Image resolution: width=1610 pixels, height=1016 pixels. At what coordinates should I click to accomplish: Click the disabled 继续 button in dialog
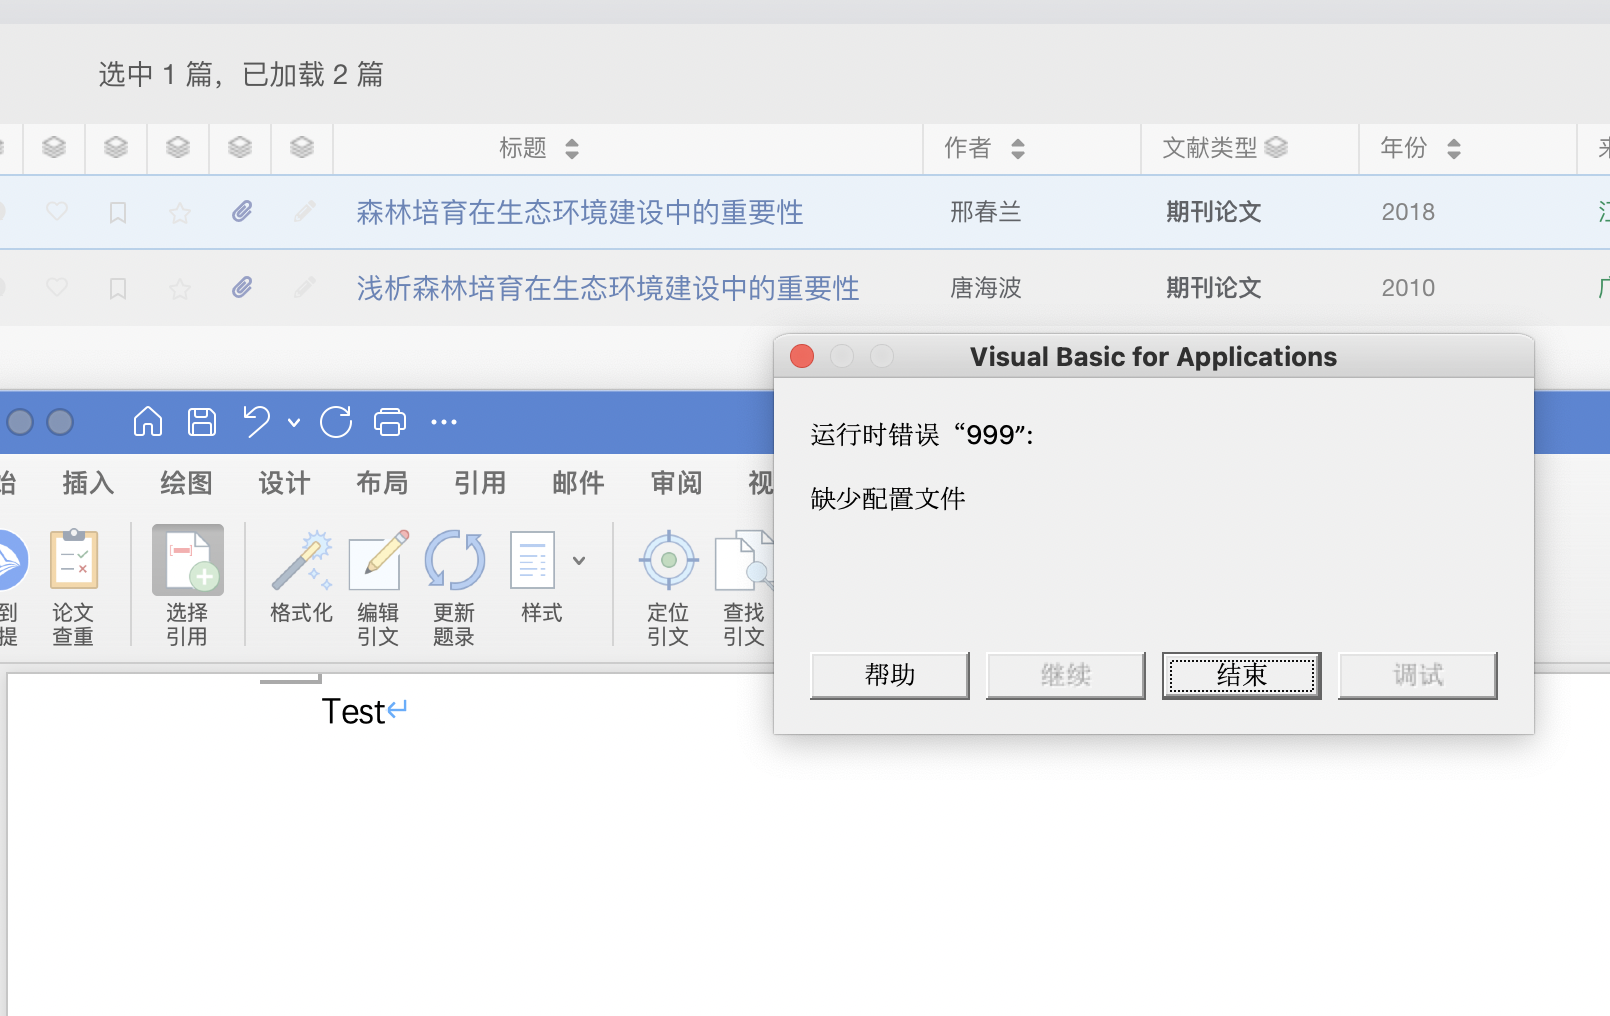pos(1066,675)
